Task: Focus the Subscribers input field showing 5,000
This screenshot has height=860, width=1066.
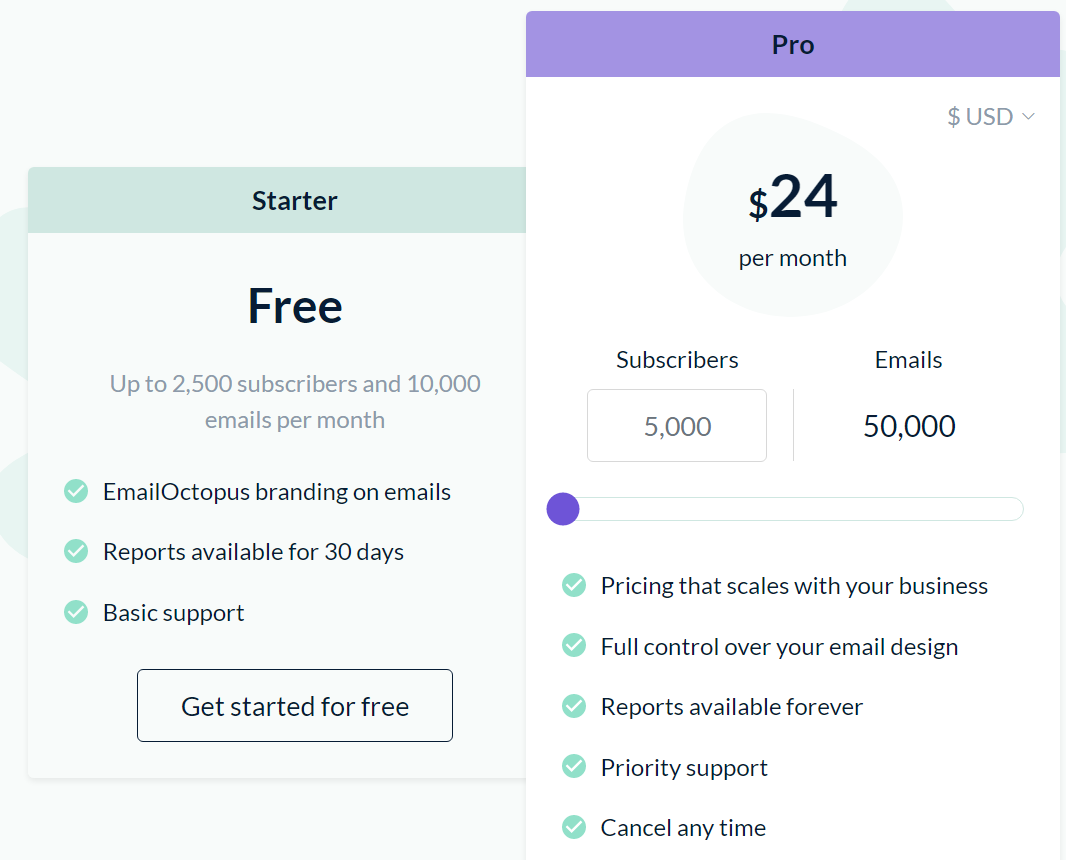Action: click(x=677, y=426)
